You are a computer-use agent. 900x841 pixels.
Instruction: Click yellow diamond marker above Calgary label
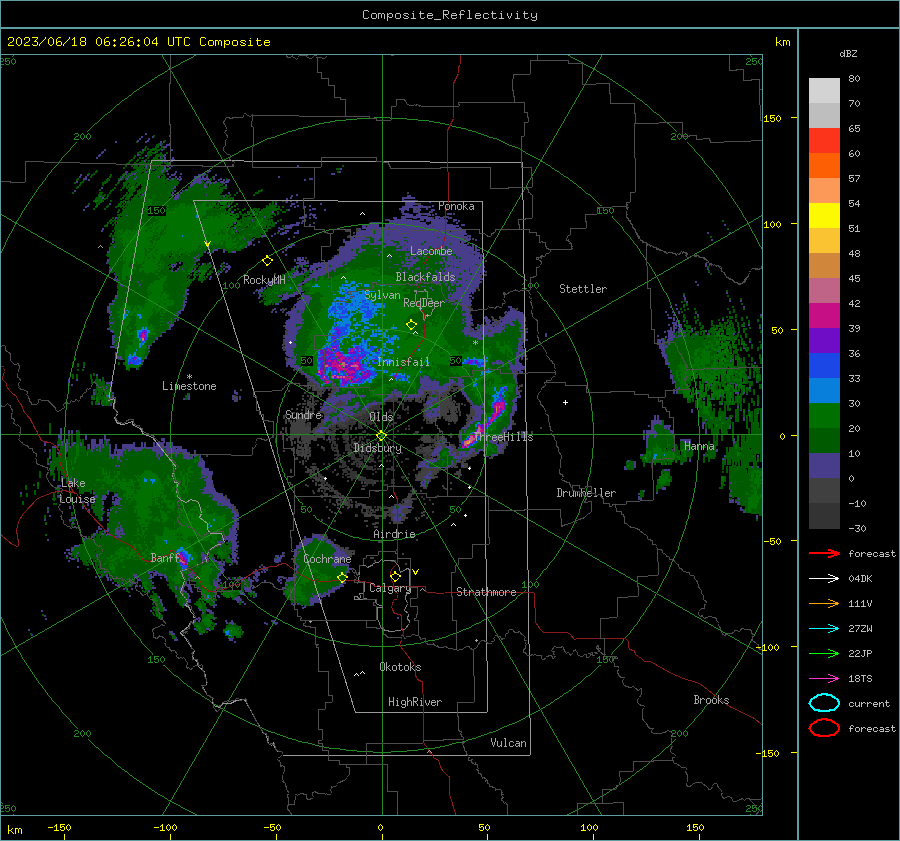click(x=395, y=576)
